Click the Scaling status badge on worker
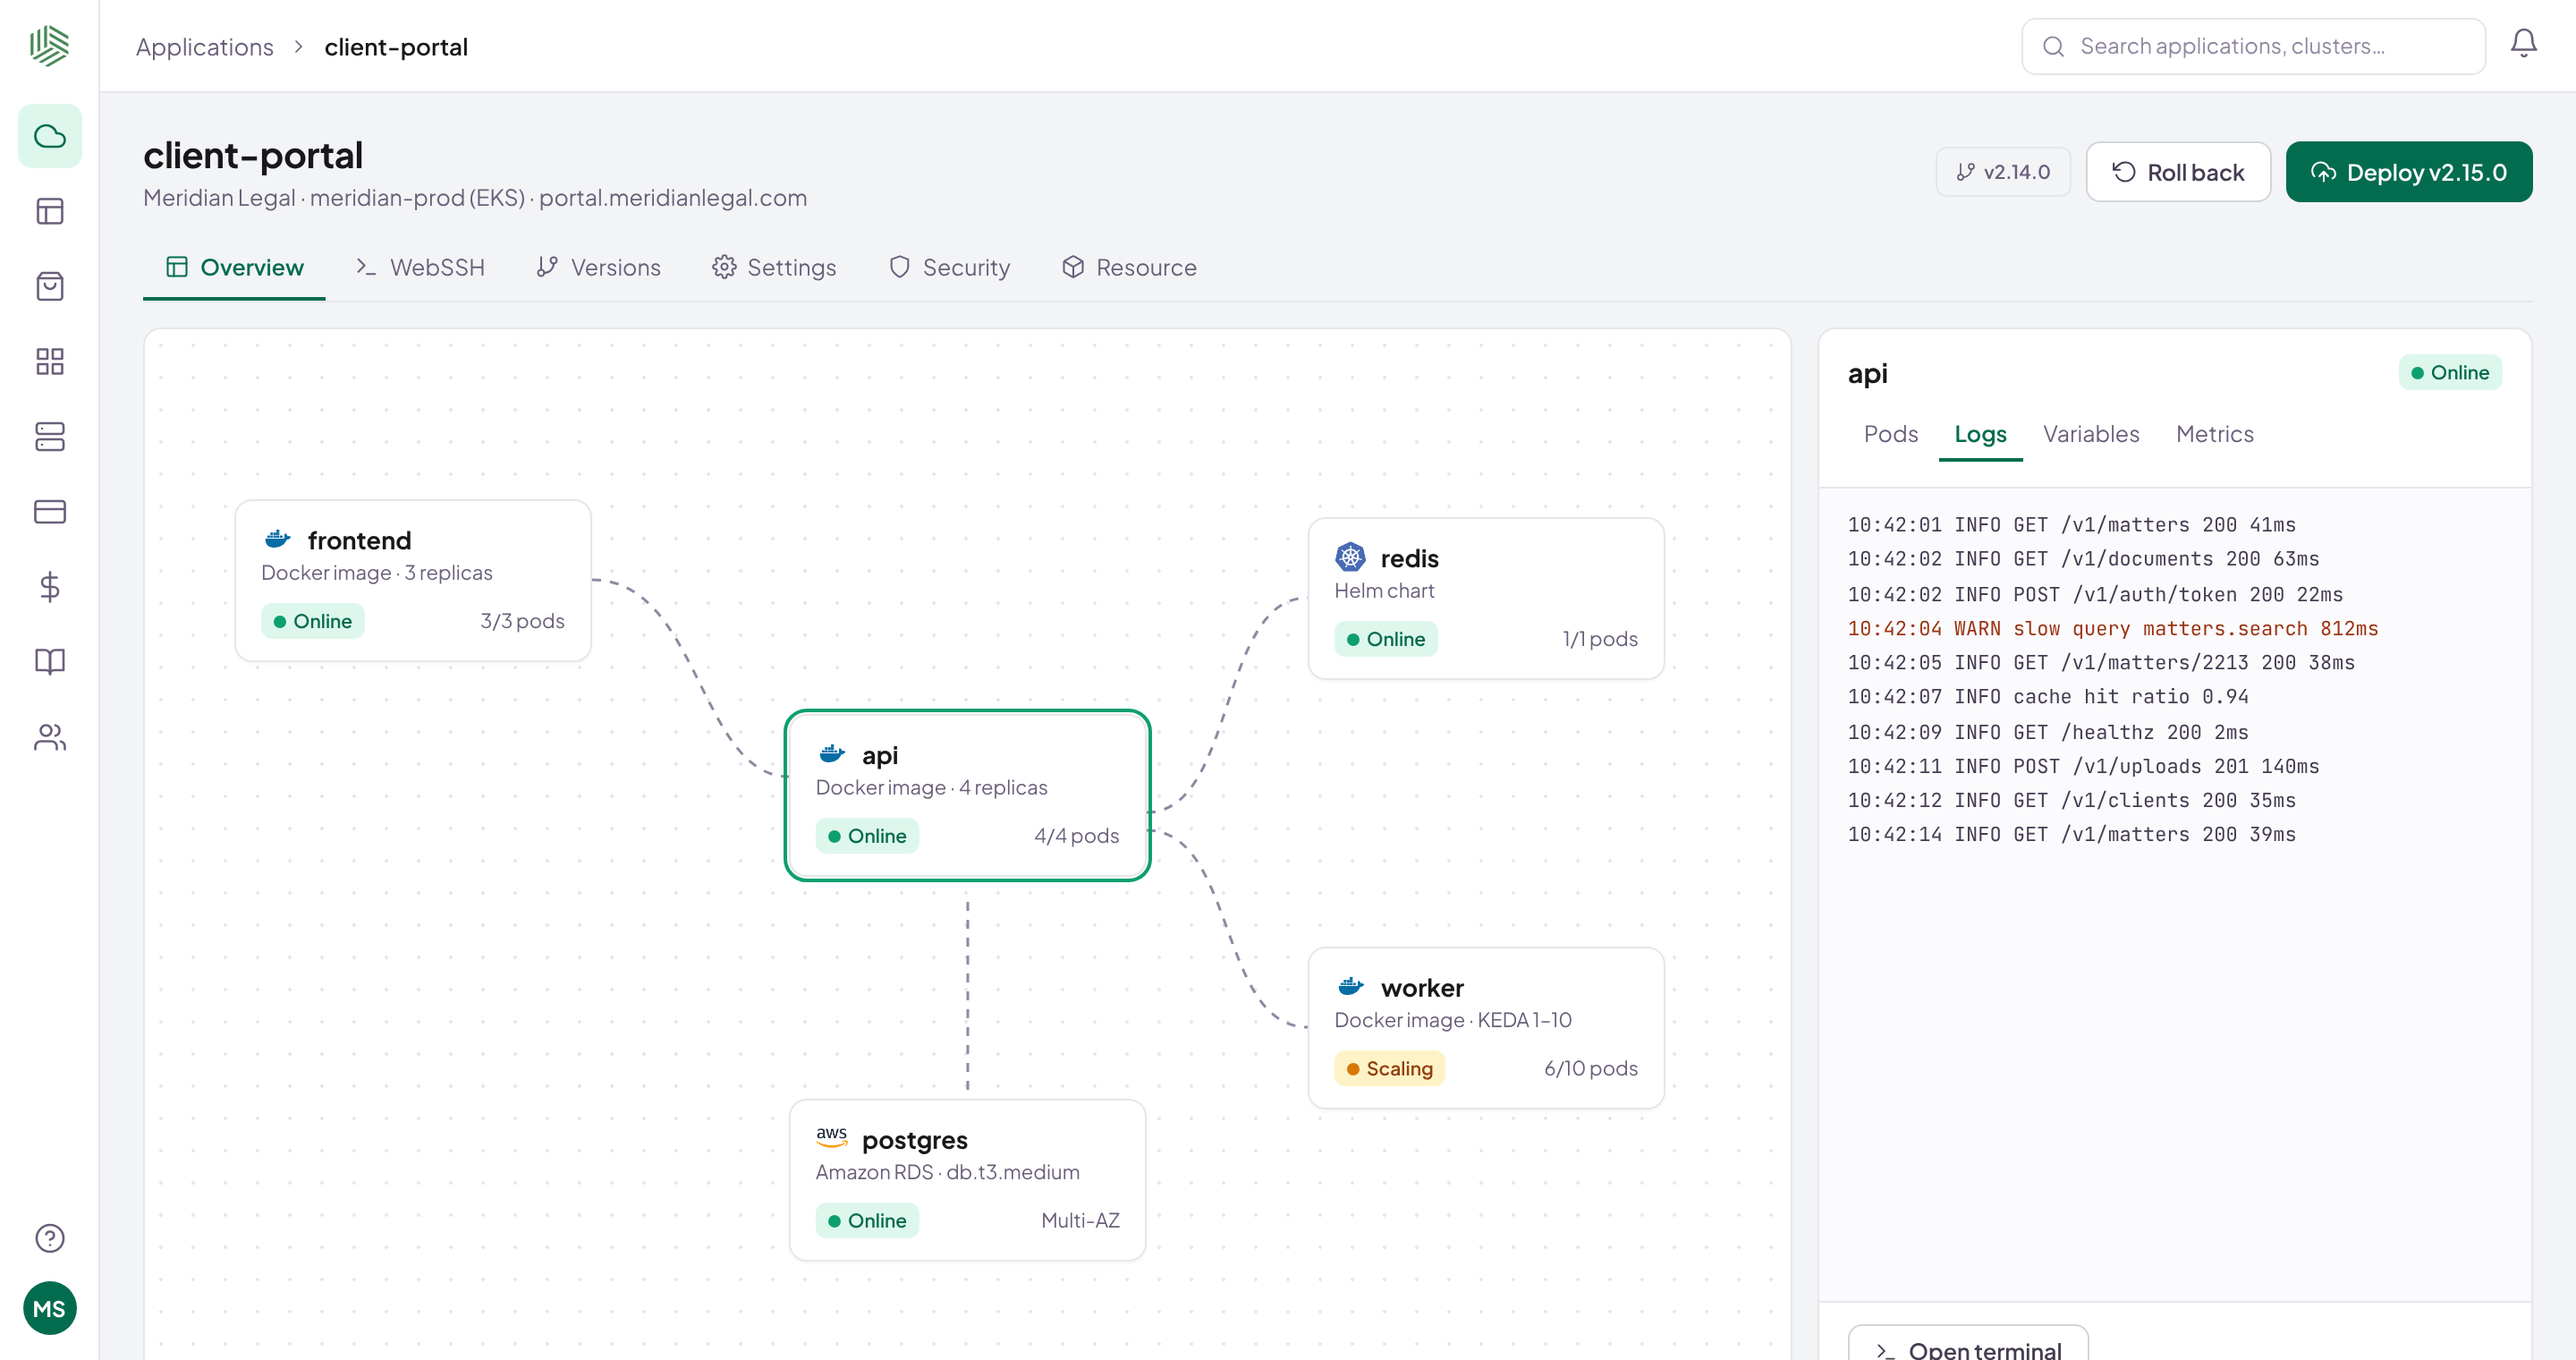This screenshot has width=2576, height=1360. coord(1388,1068)
